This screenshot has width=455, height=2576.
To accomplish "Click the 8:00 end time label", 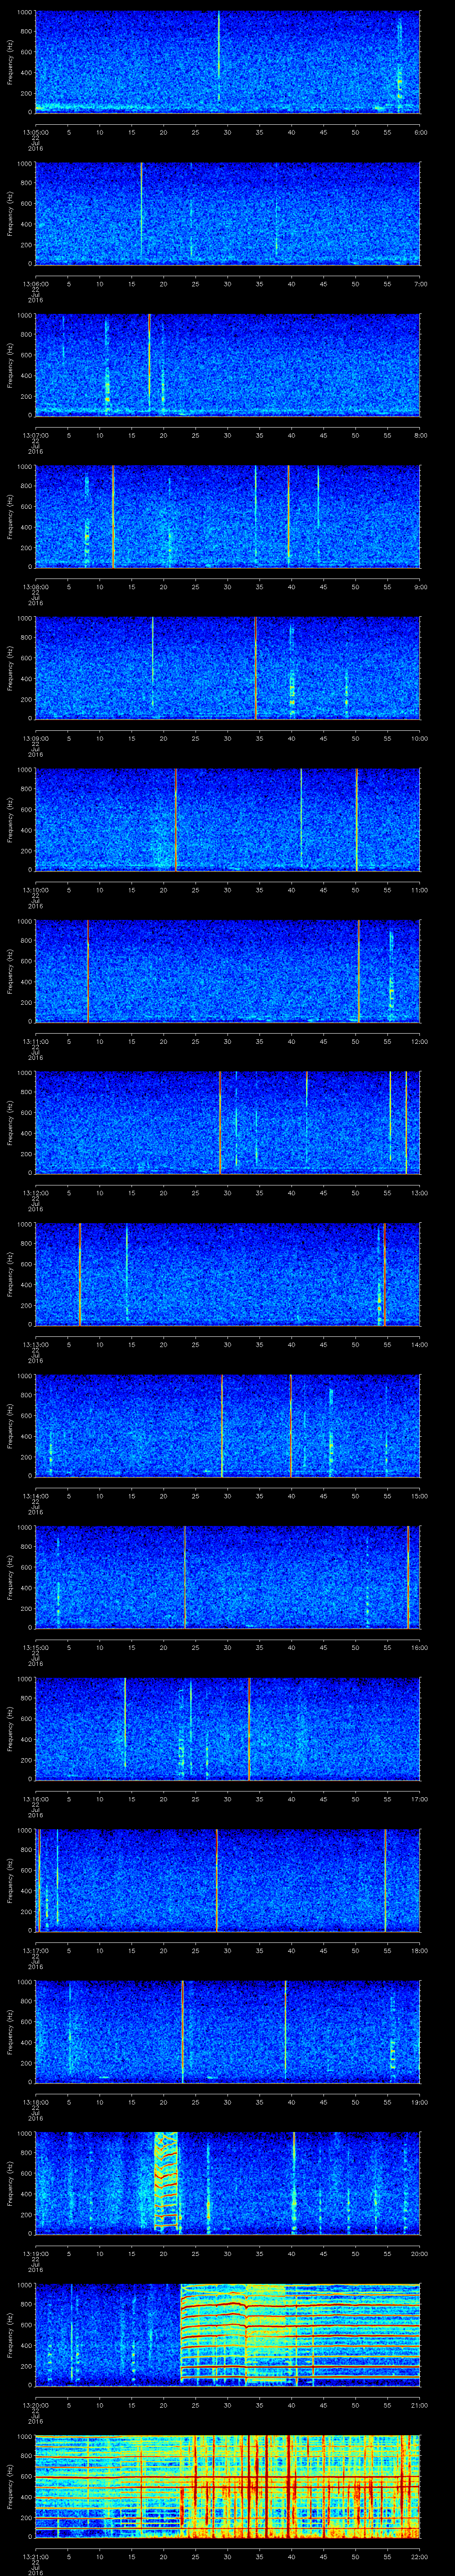I will tap(420, 434).
